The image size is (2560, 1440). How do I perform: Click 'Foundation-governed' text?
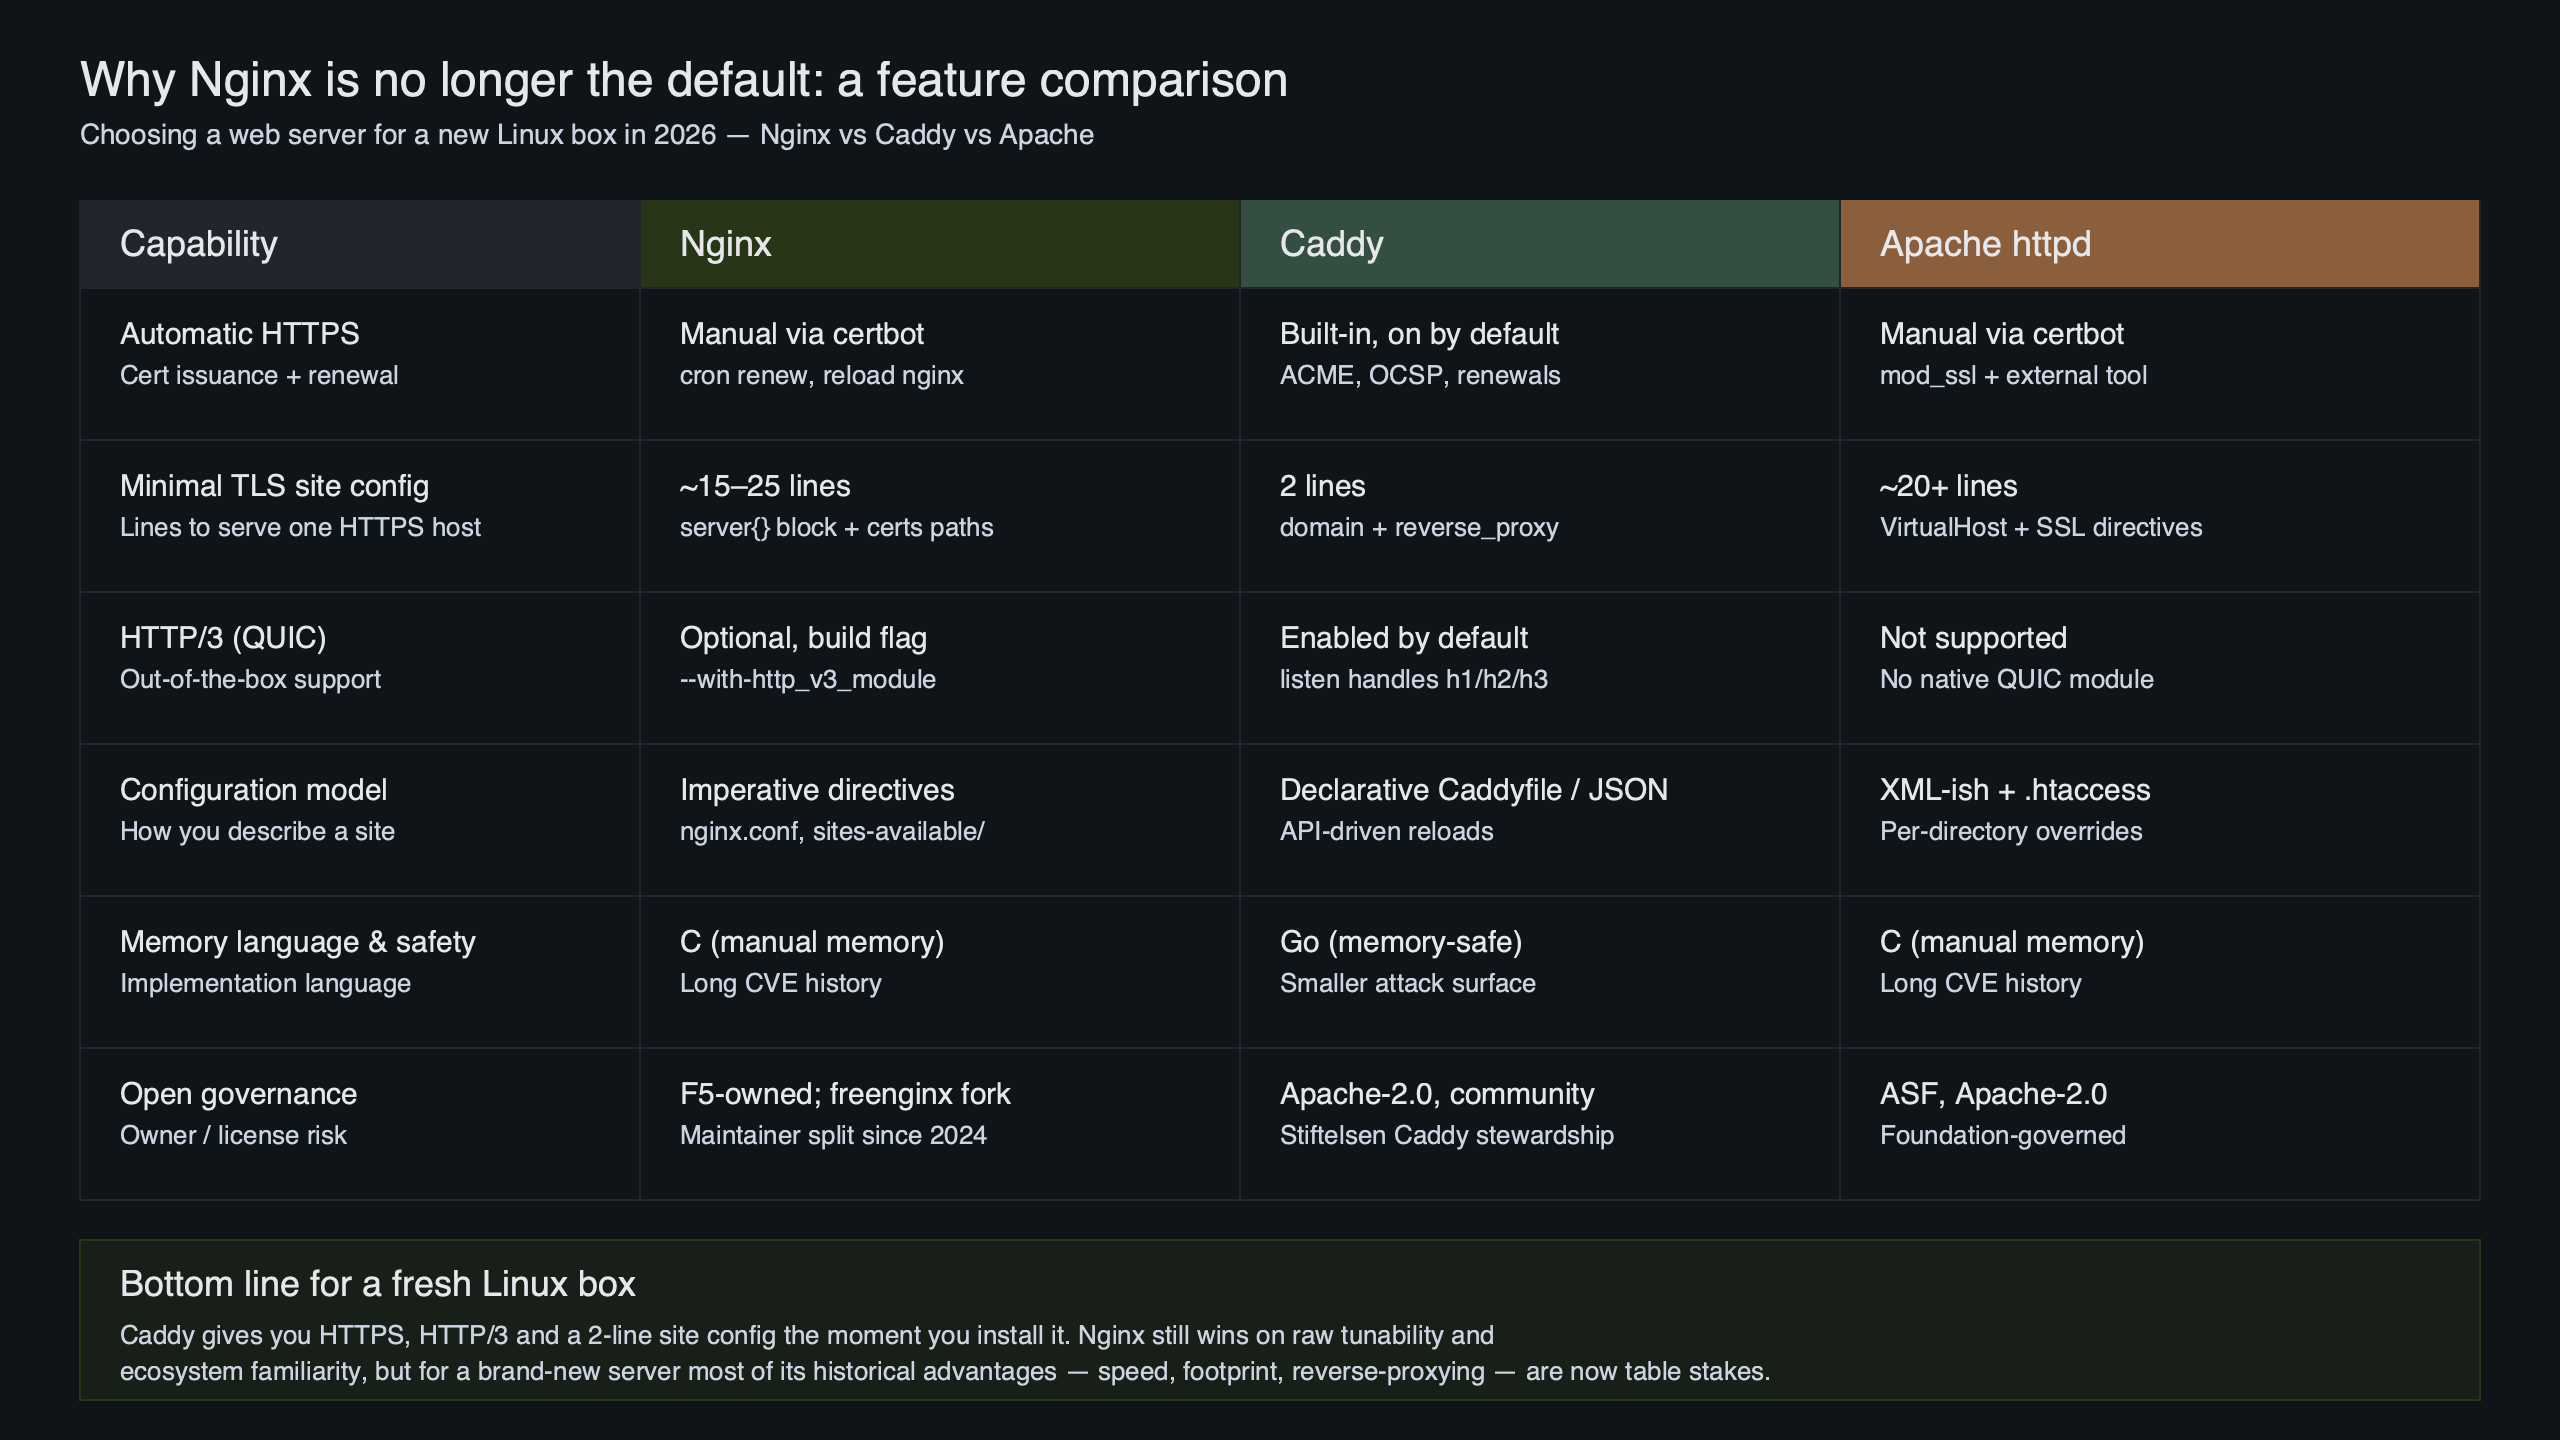tap(2003, 1136)
